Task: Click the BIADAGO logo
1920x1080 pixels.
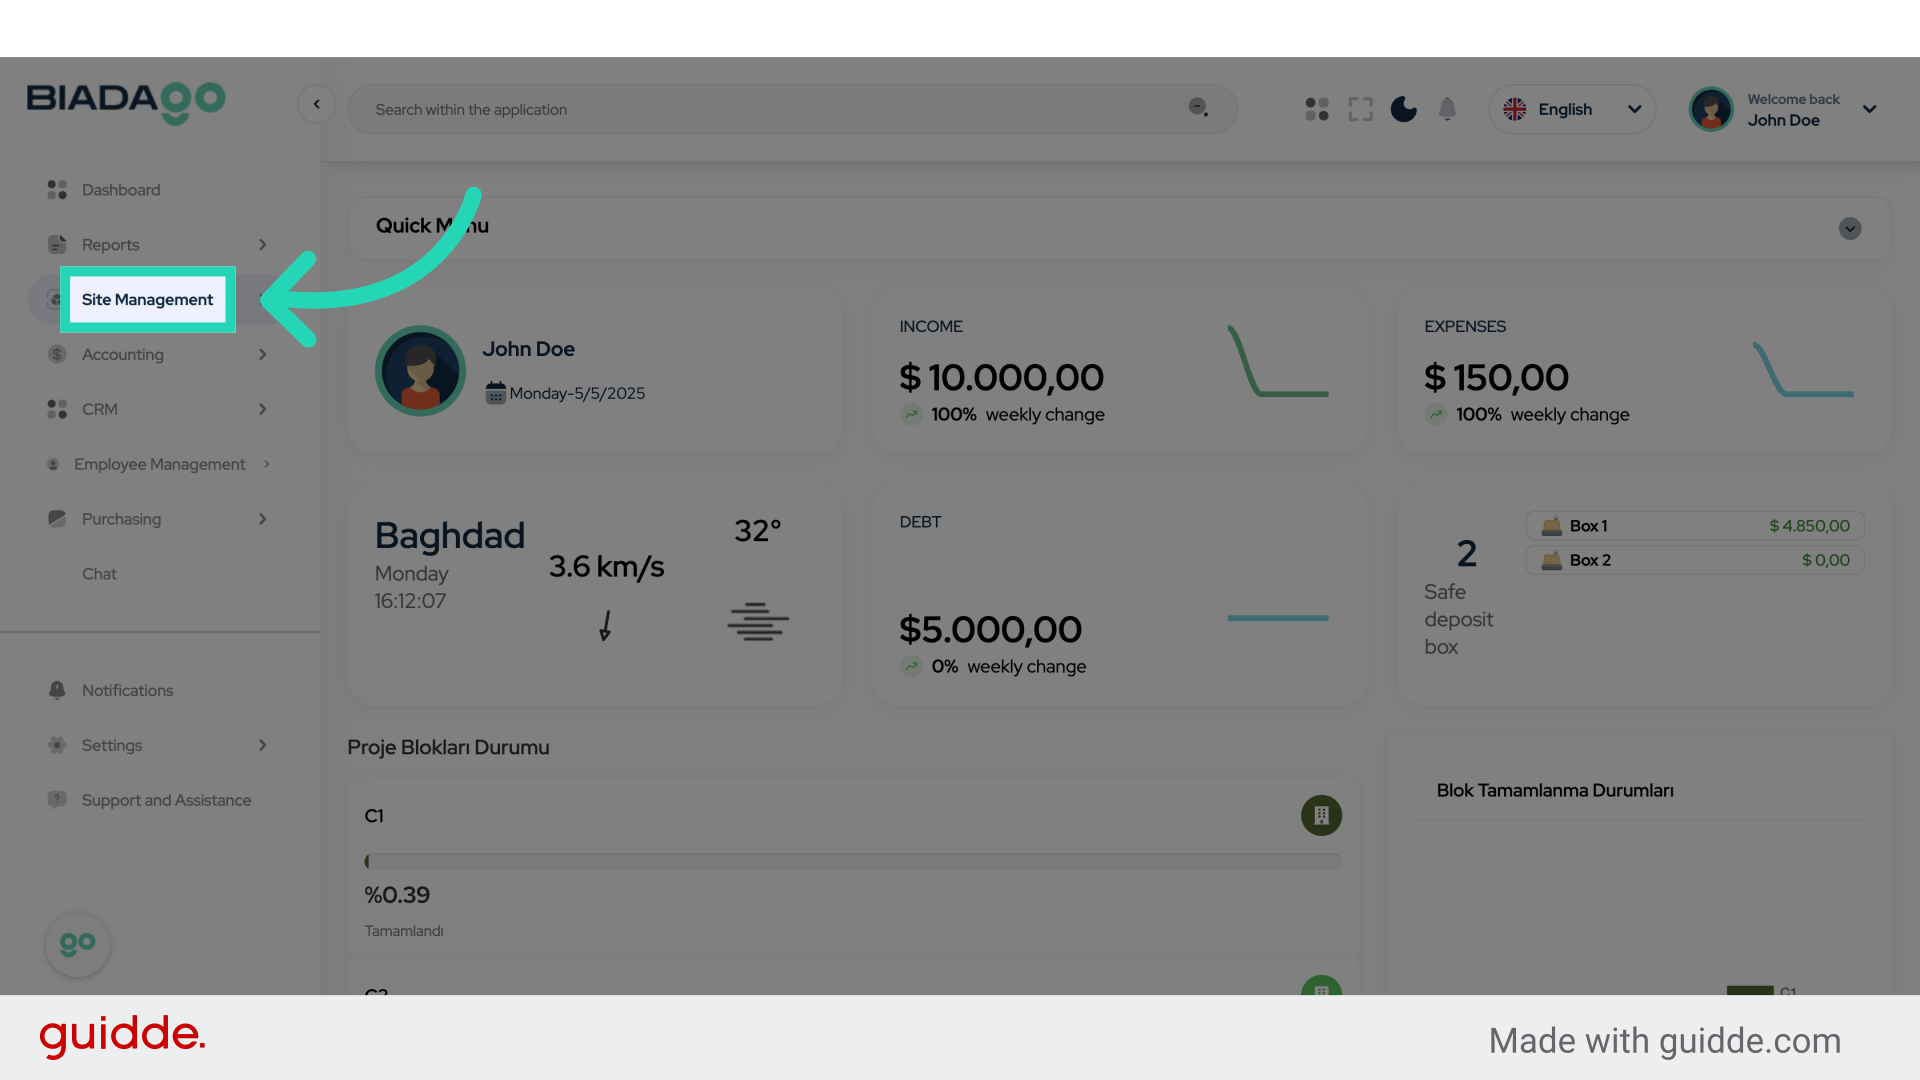Action: (126, 101)
